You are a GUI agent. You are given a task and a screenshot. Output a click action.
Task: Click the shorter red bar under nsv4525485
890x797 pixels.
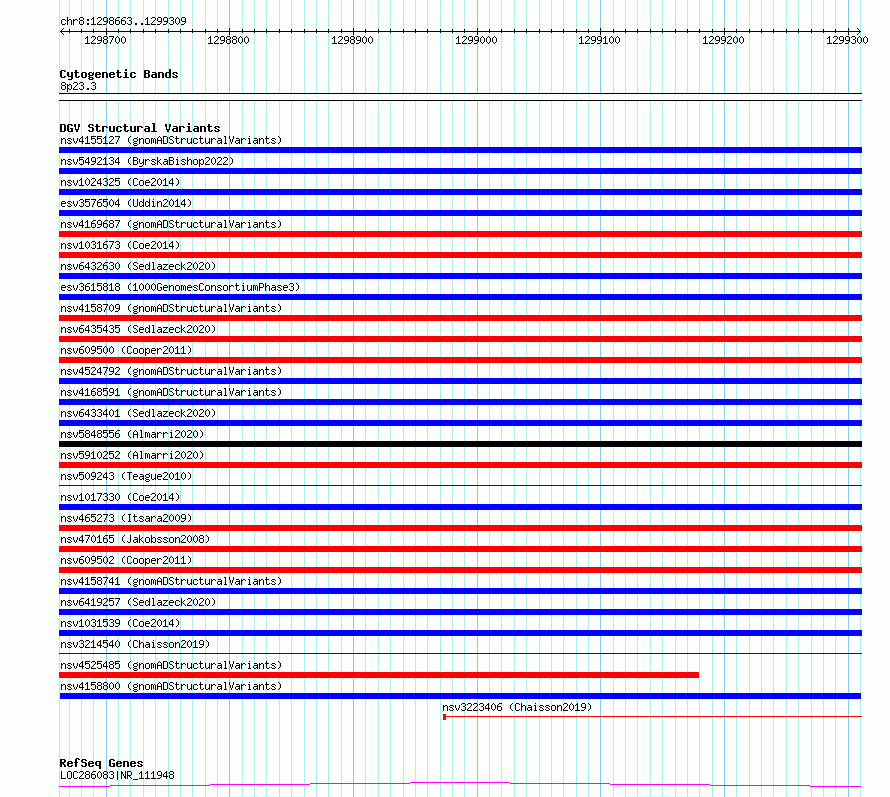(379, 675)
